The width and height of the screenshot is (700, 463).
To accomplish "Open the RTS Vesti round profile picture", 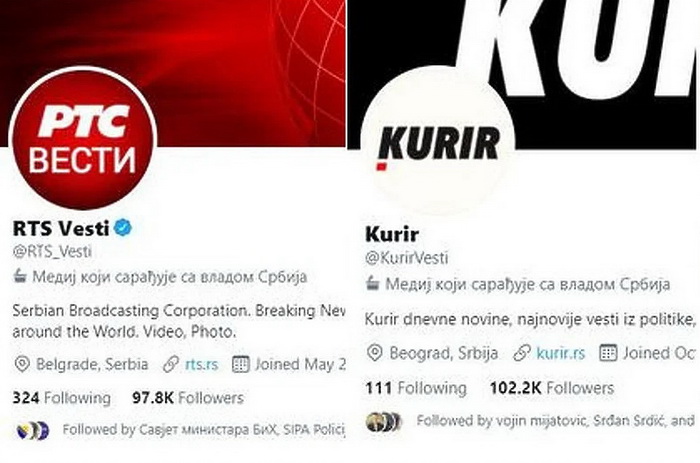I will pos(83,138).
